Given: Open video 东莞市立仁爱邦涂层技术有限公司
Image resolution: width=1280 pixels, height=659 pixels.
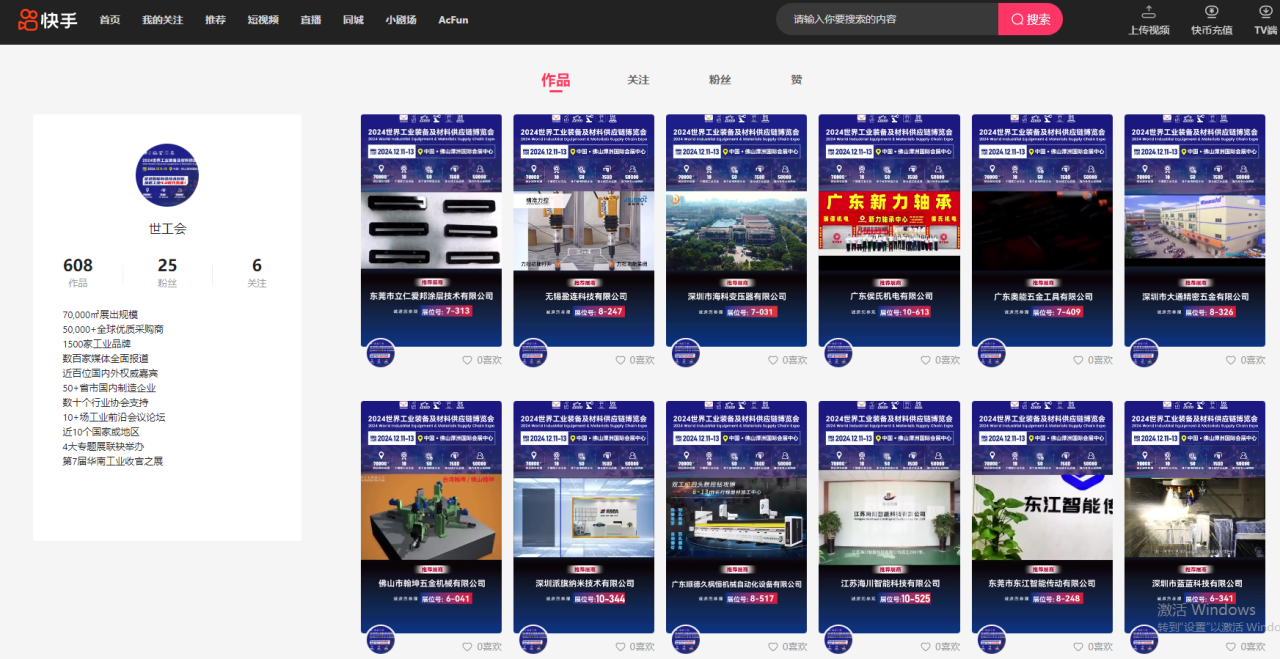Looking at the screenshot, I should click(431, 230).
